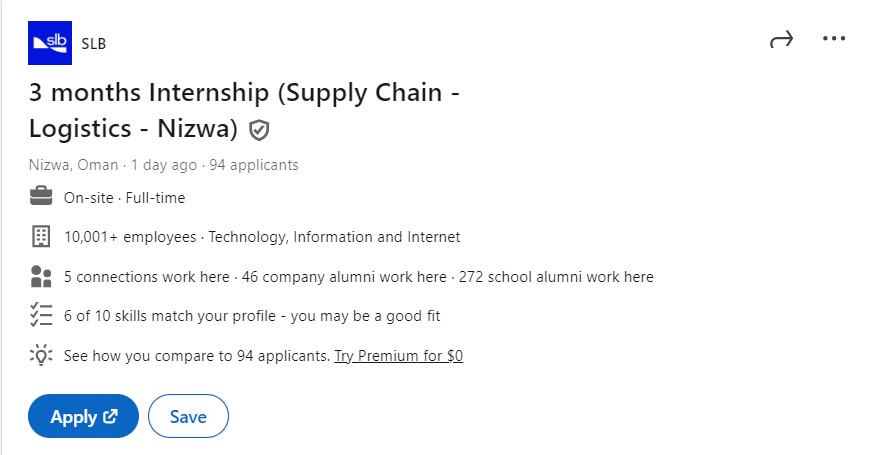Click the SLB company logo
884x455 pixels.
point(50,43)
